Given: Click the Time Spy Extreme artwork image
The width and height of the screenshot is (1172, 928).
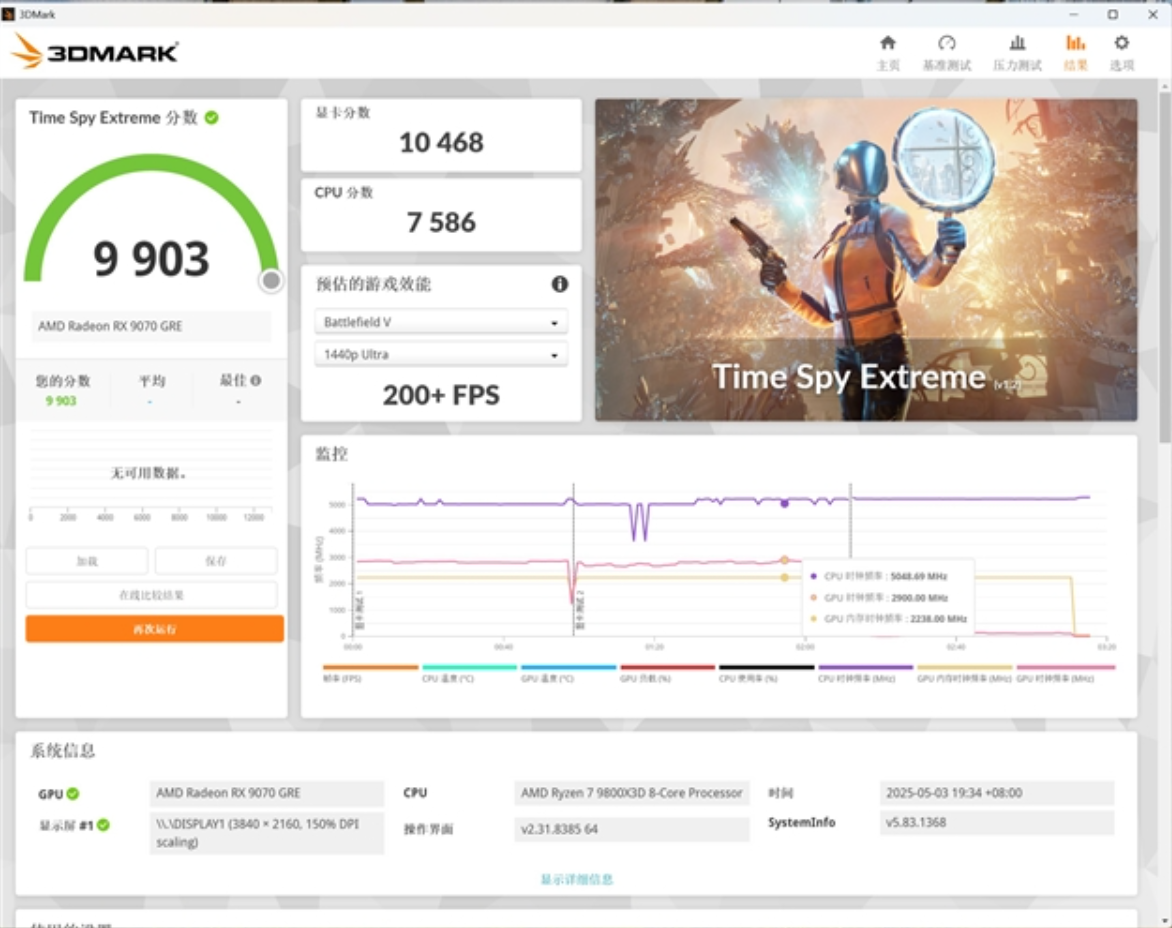Looking at the screenshot, I should pos(866,259).
